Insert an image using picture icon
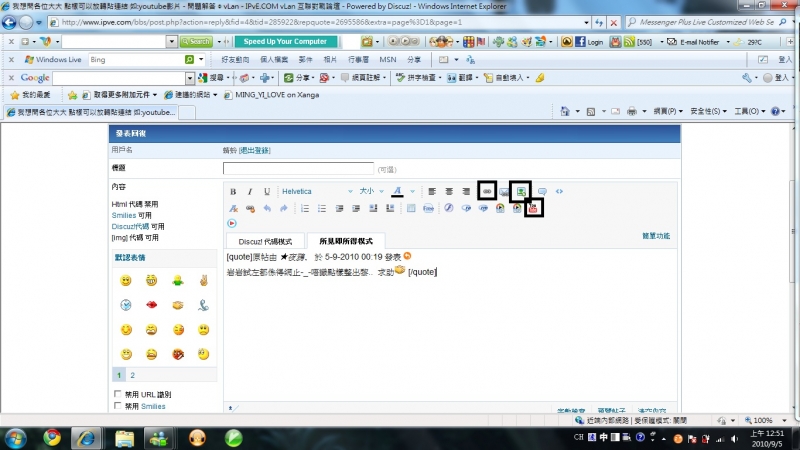Viewport: 800px width, 450px height. [521, 191]
